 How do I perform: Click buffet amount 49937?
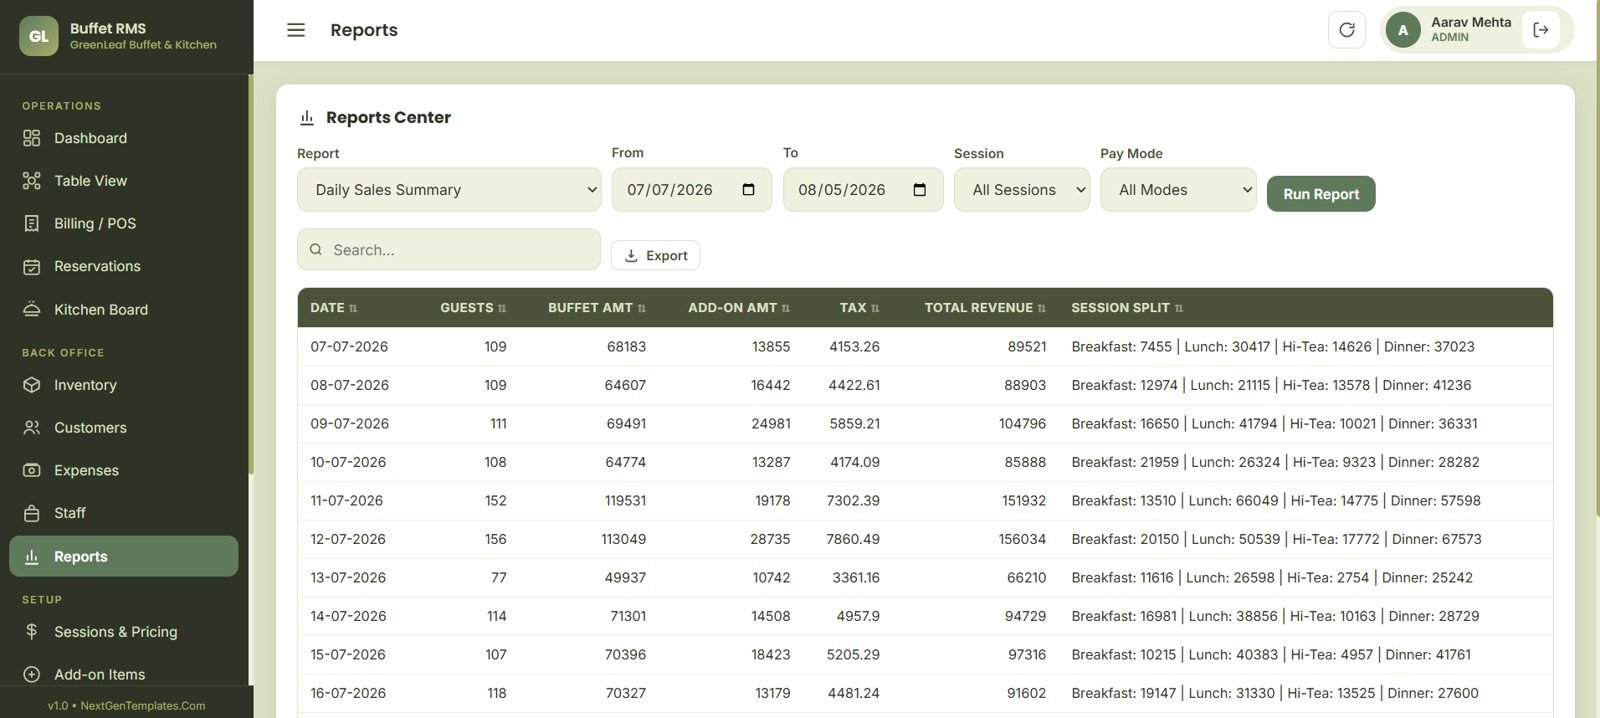626,578
